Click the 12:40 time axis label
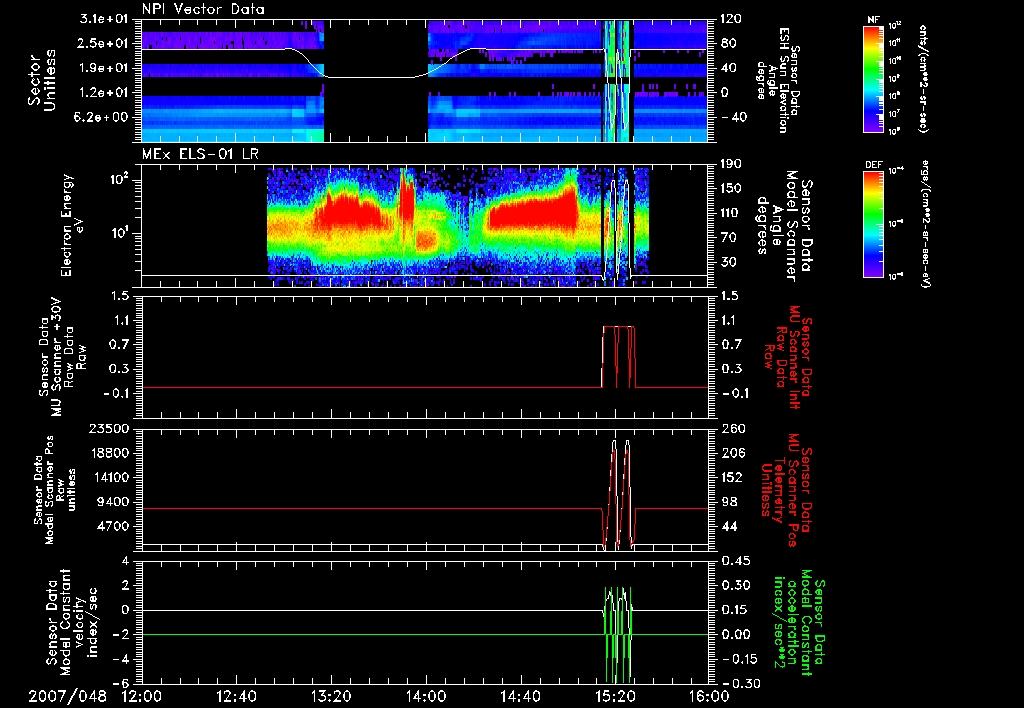Screen dimensions: 1024x708 point(236,696)
